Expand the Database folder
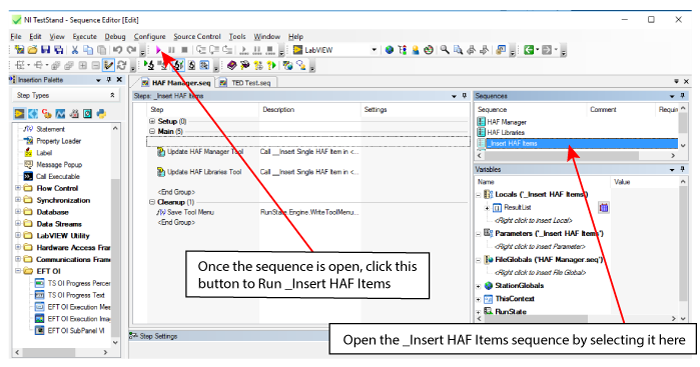Screen dimensions: 700x367 pyautogui.click(x=18, y=212)
